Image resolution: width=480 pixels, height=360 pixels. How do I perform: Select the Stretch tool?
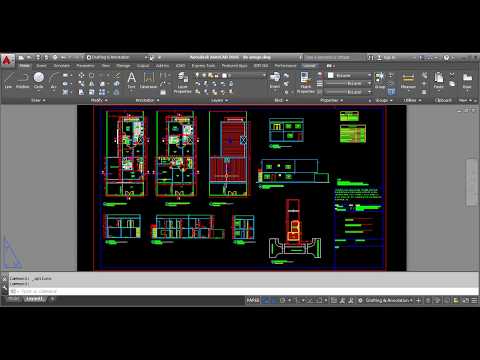(x=81, y=92)
